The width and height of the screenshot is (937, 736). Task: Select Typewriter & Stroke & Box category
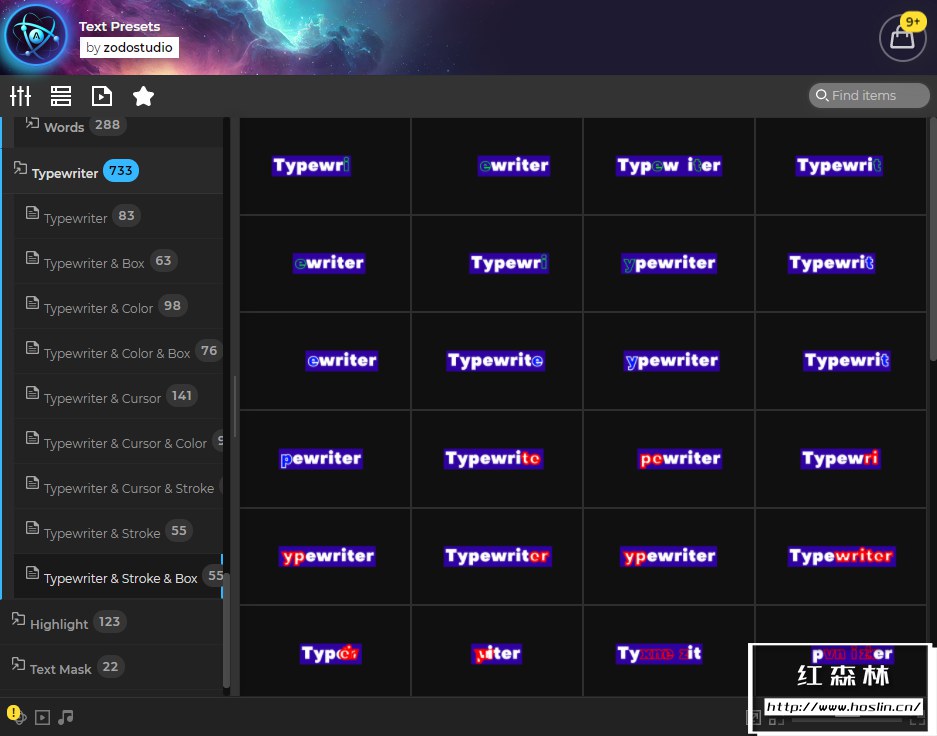(118, 576)
